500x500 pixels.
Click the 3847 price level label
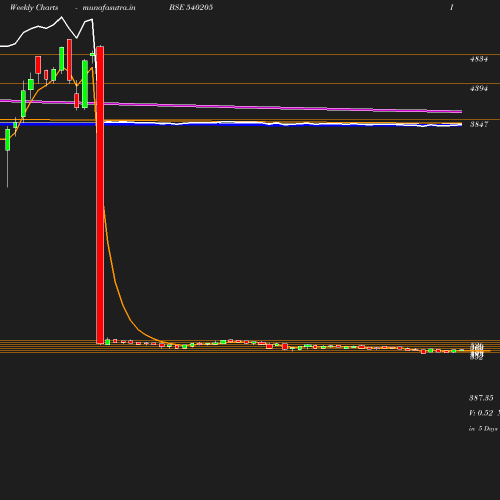[x=479, y=124]
